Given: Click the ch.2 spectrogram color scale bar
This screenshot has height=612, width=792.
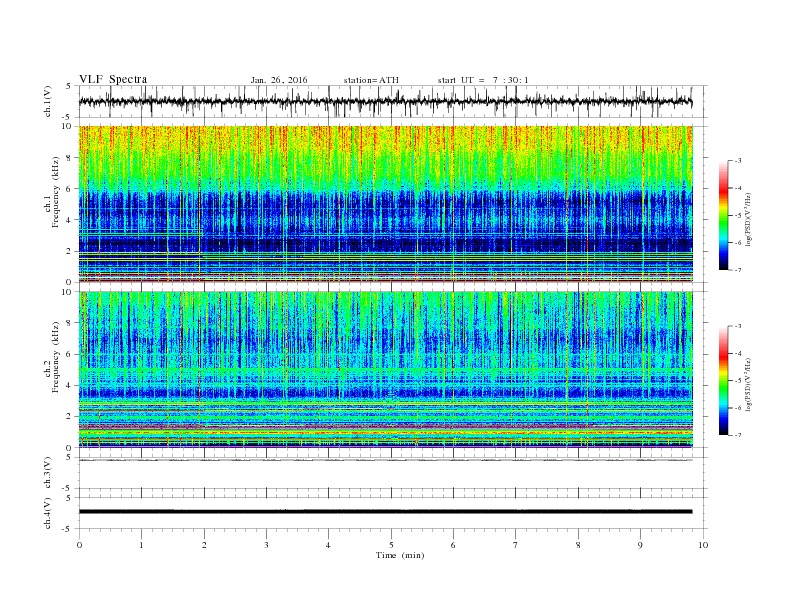Looking at the screenshot, I should [x=723, y=381].
